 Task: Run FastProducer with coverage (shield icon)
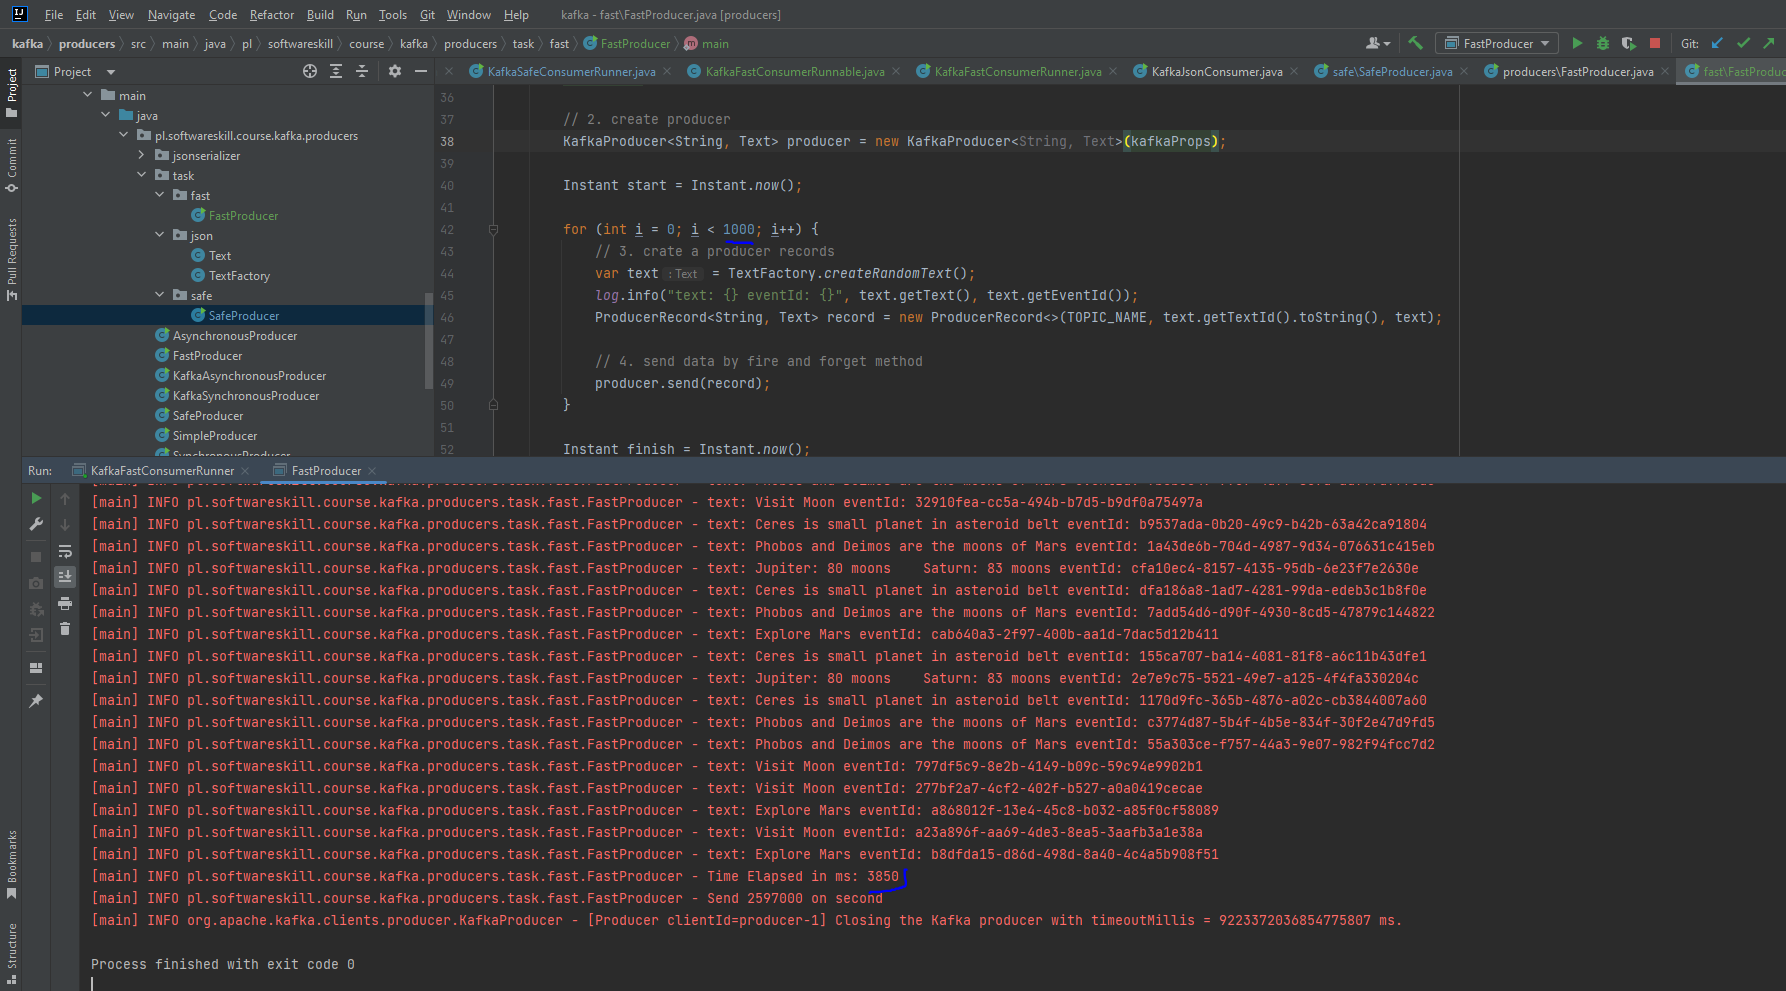(1629, 43)
